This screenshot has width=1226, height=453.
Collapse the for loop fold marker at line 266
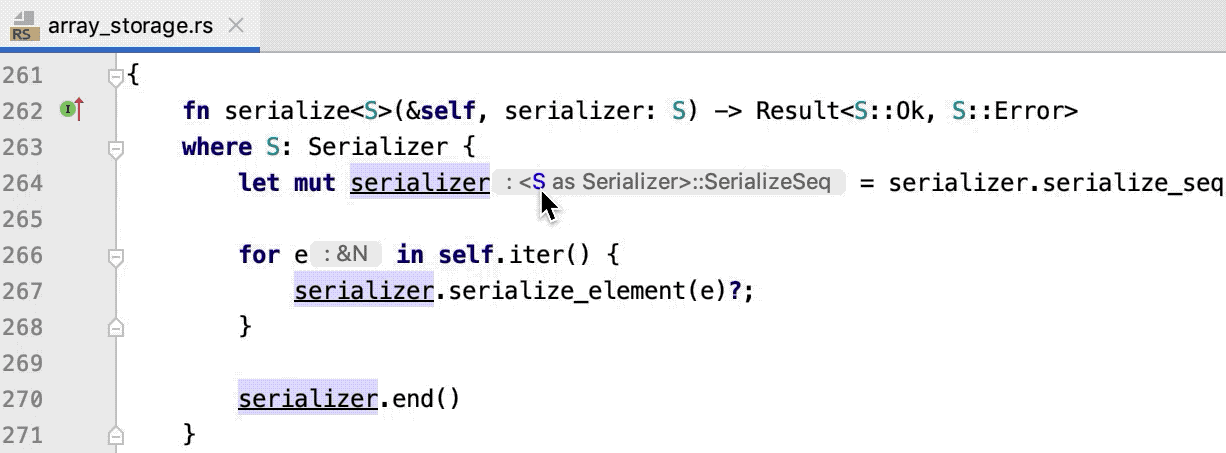[x=116, y=255]
